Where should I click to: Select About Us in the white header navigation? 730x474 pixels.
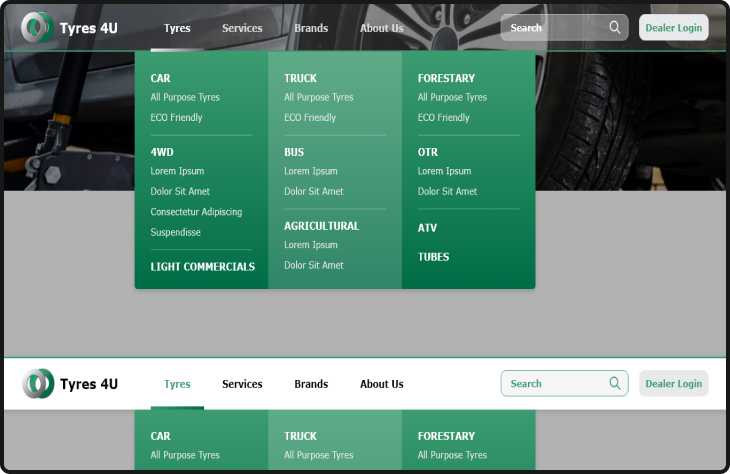(382, 384)
